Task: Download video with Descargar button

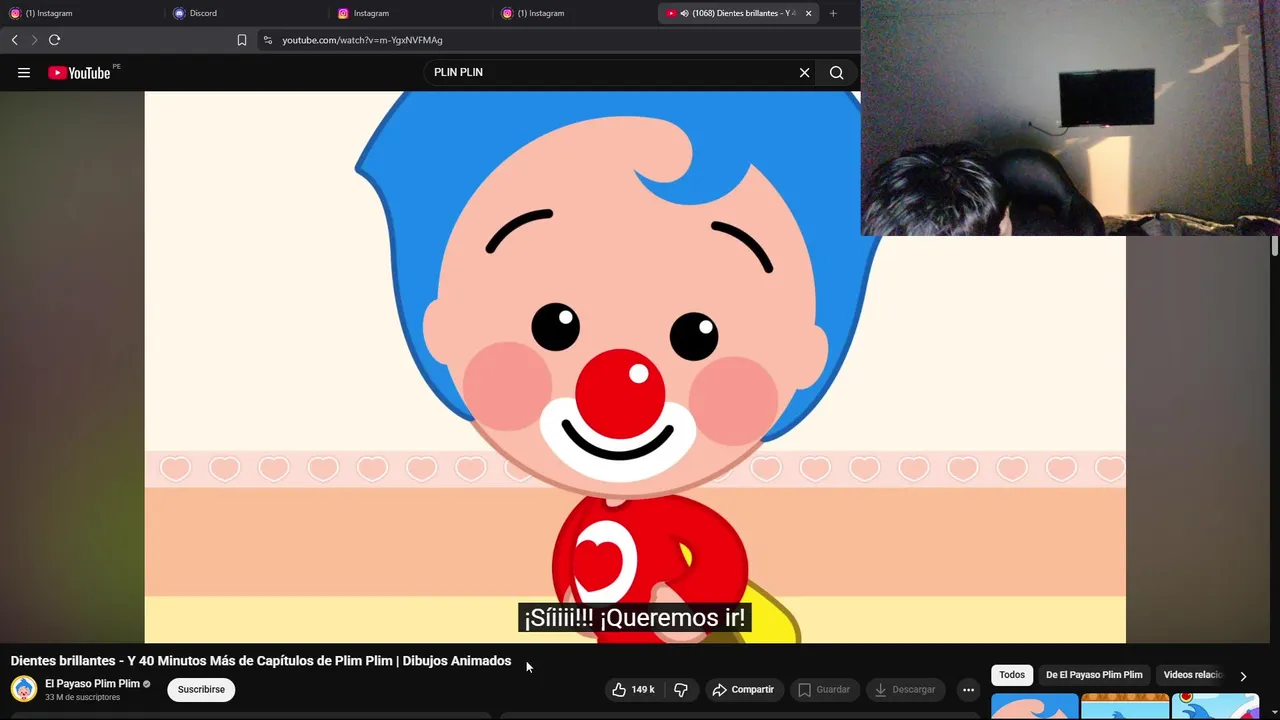Action: point(905,690)
